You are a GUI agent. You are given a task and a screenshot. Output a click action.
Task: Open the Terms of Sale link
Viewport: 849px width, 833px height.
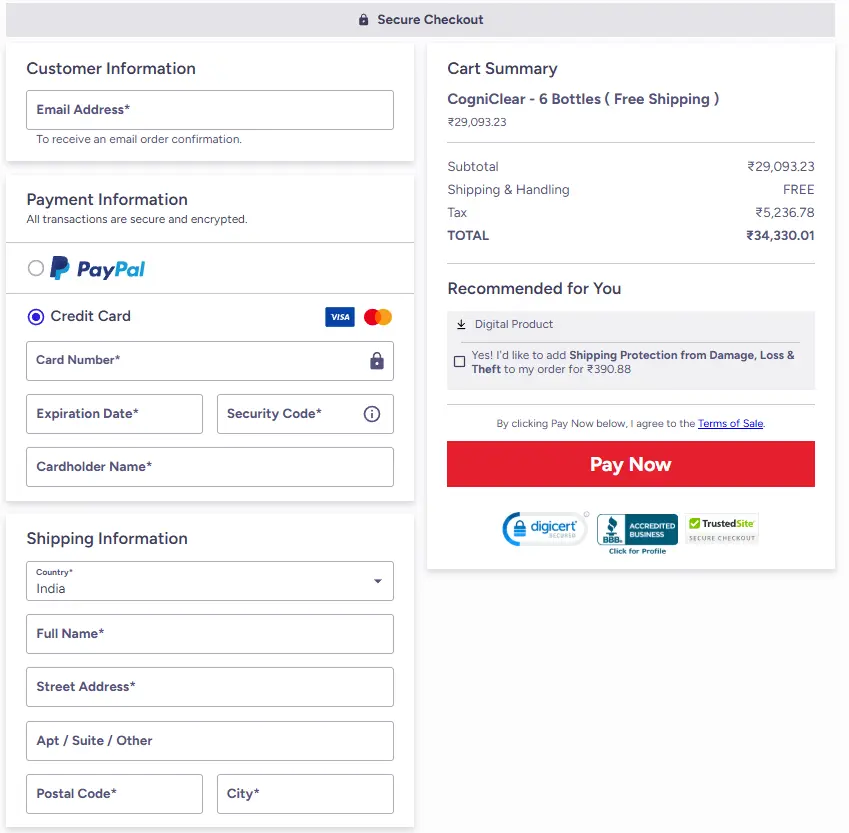click(x=730, y=423)
